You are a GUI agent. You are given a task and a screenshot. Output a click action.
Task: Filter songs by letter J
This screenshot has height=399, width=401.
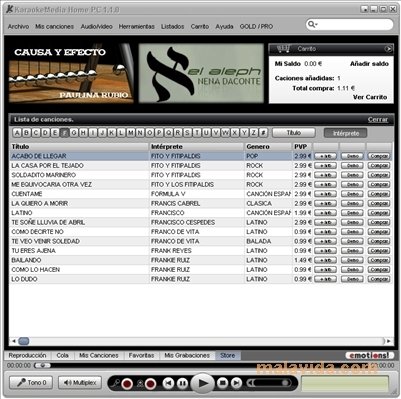pos(102,133)
